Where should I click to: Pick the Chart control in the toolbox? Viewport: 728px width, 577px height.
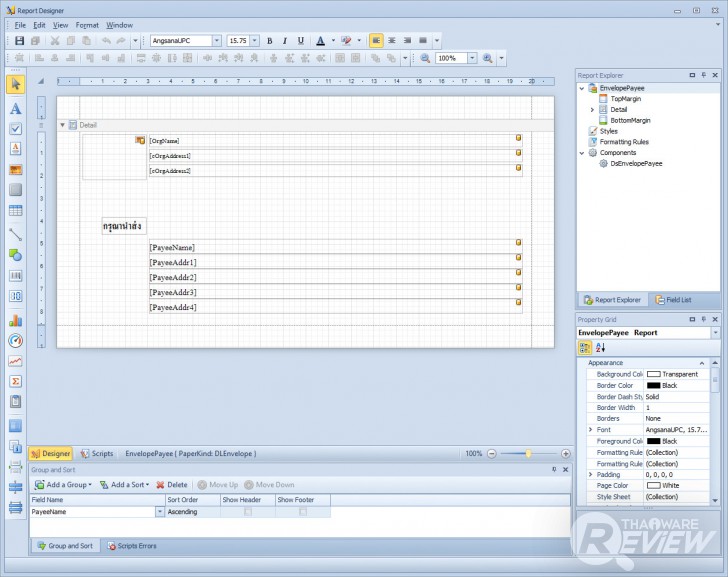click(x=15, y=321)
